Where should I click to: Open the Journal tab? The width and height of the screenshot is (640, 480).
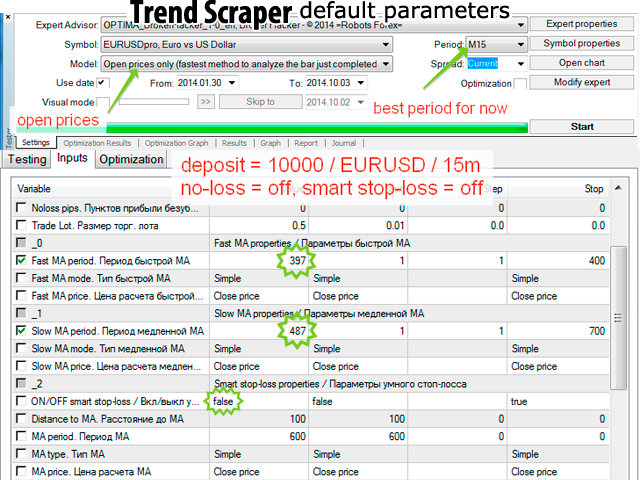pyautogui.click(x=343, y=143)
